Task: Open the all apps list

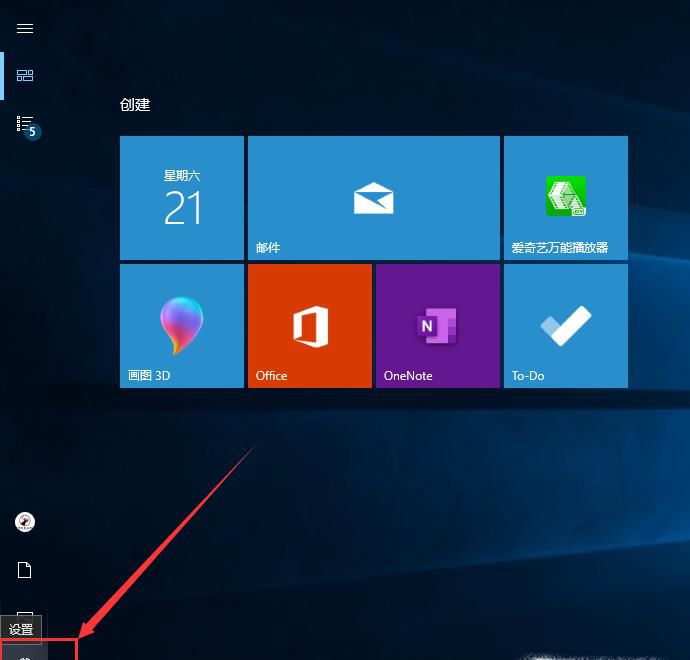Action: [25, 124]
